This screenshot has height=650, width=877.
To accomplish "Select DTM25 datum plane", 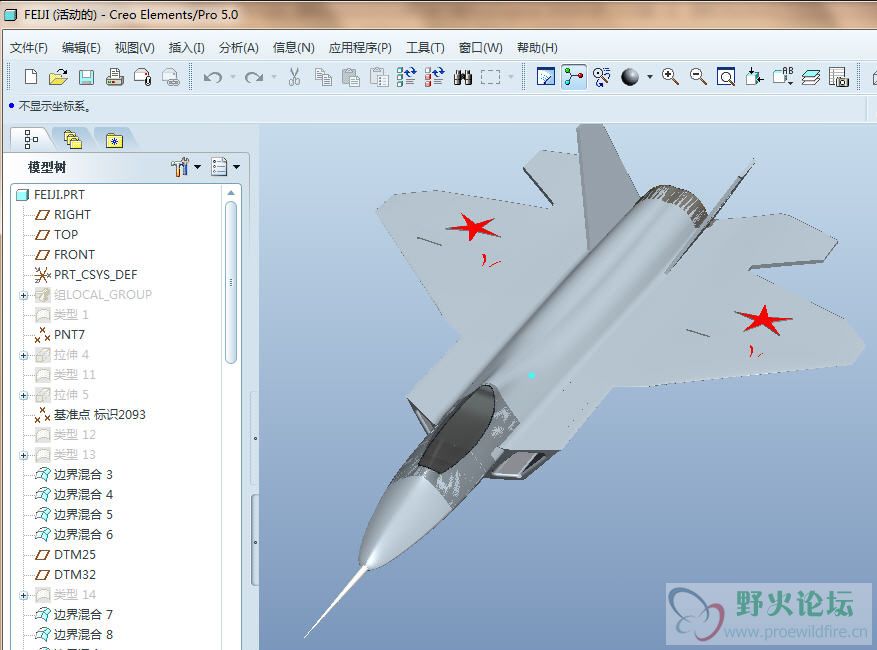I will tap(74, 554).
